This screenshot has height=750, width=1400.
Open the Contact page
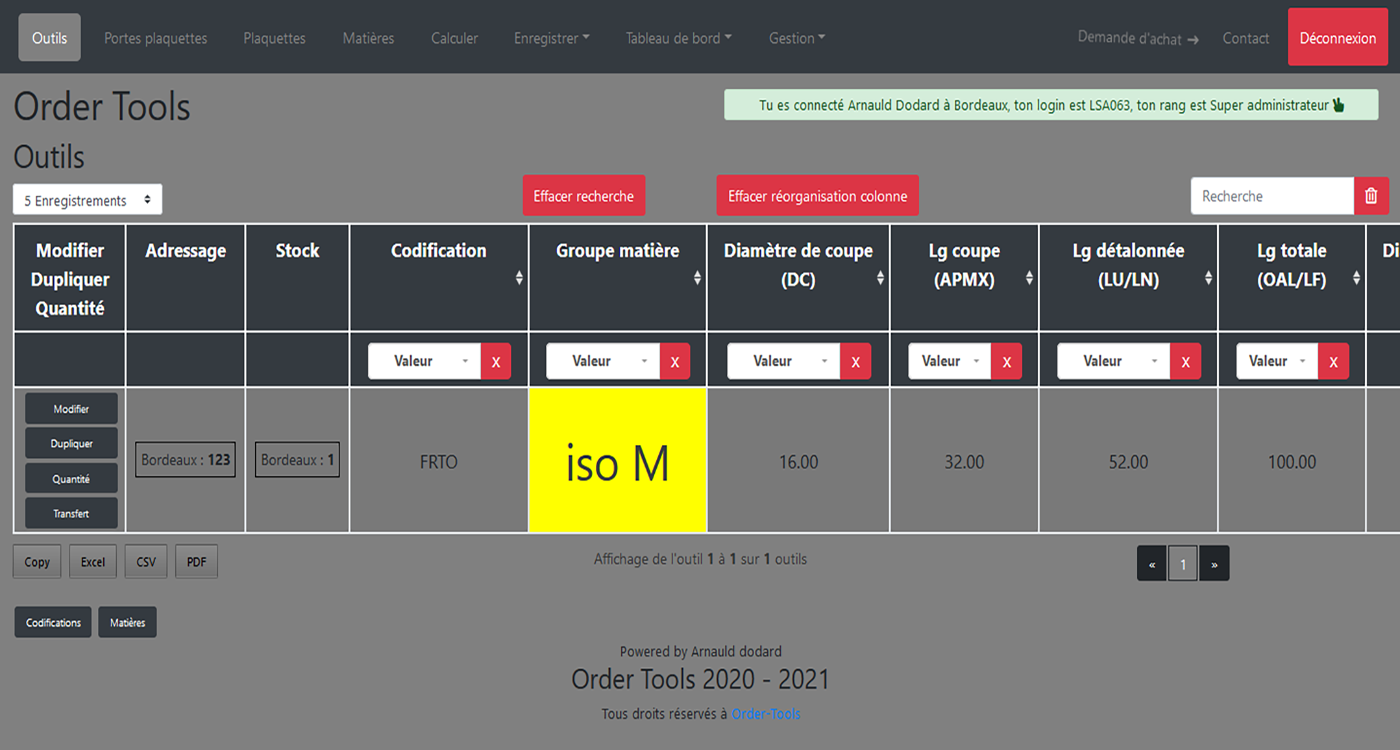1246,38
